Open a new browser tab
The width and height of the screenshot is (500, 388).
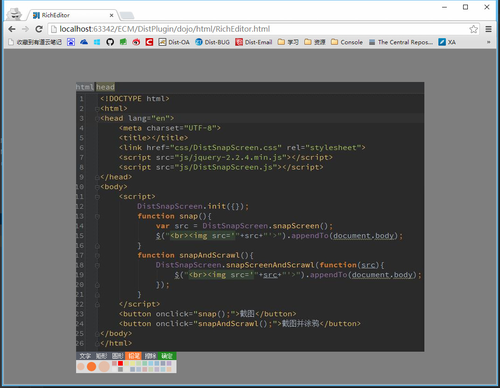127,15
